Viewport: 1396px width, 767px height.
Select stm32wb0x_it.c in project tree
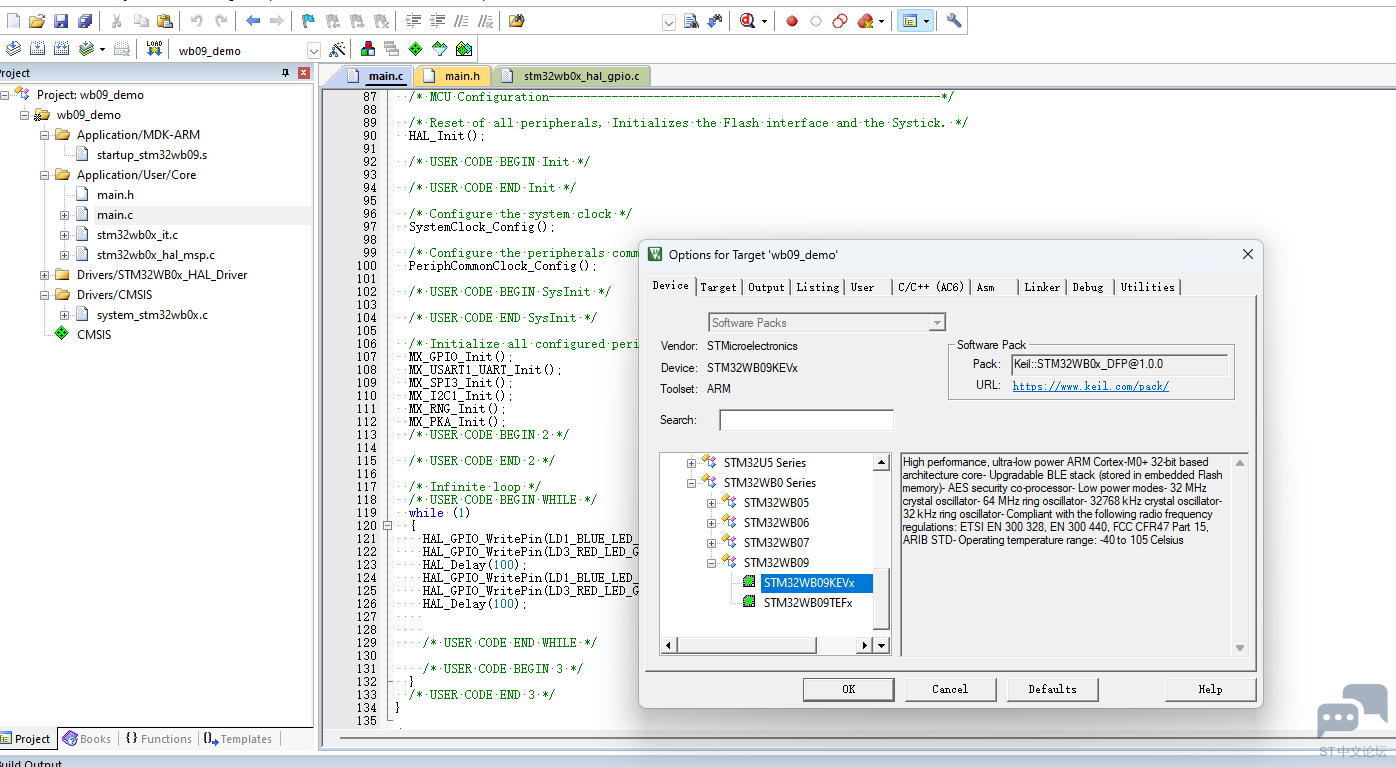tap(137, 235)
